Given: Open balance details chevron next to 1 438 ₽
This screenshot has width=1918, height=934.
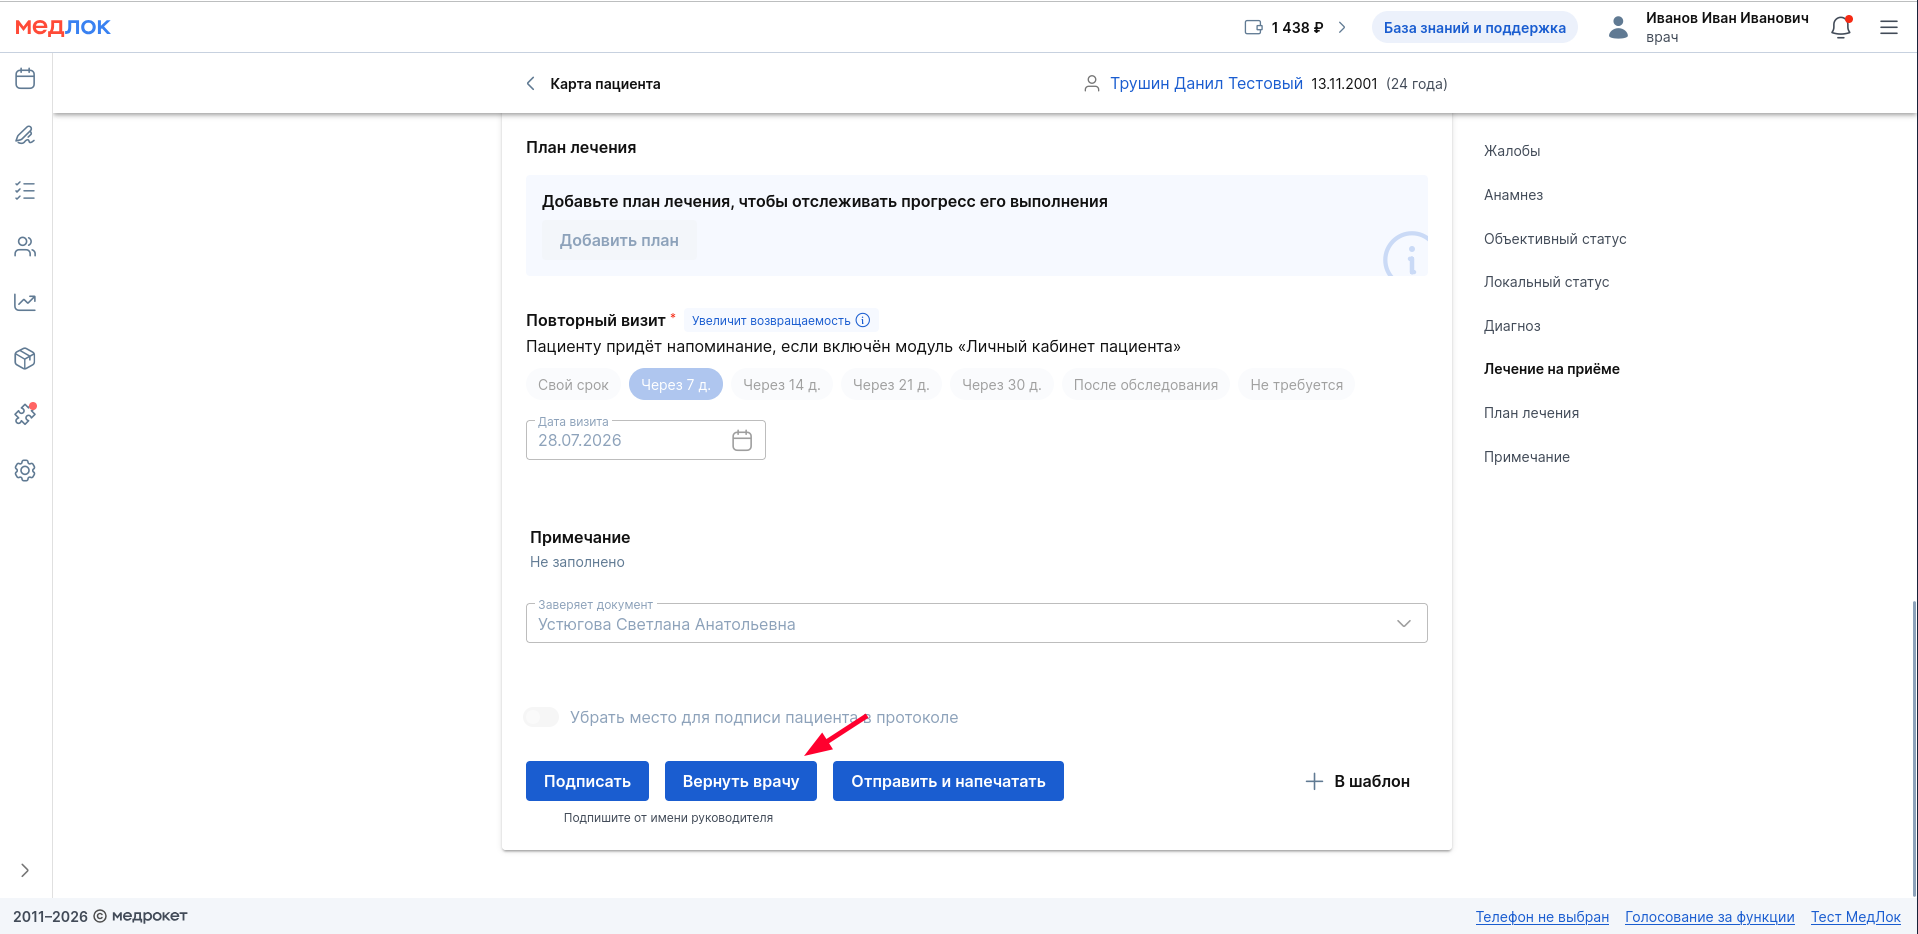Looking at the screenshot, I should pos(1342,27).
